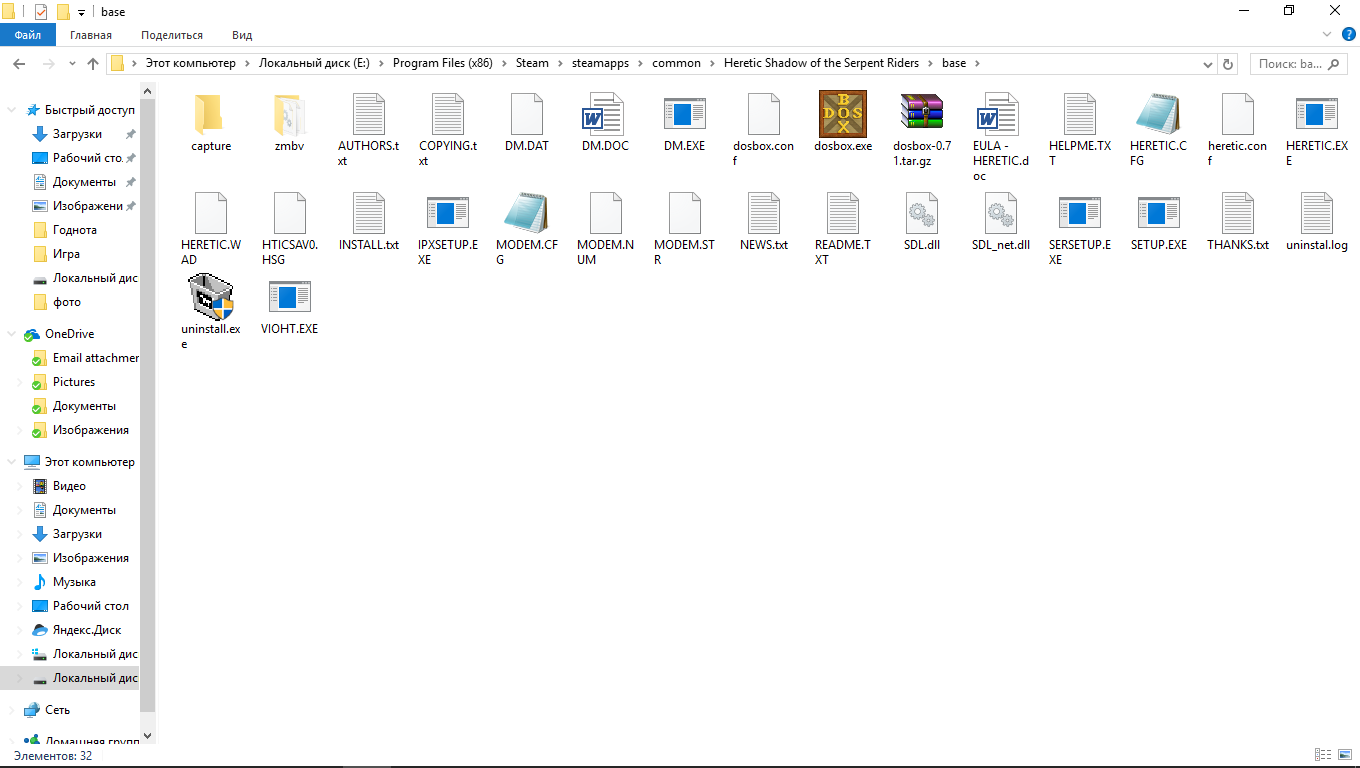Navigate to common in address bar
Image resolution: width=1360 pixels, height=768 pixels.
pos(676,63)
